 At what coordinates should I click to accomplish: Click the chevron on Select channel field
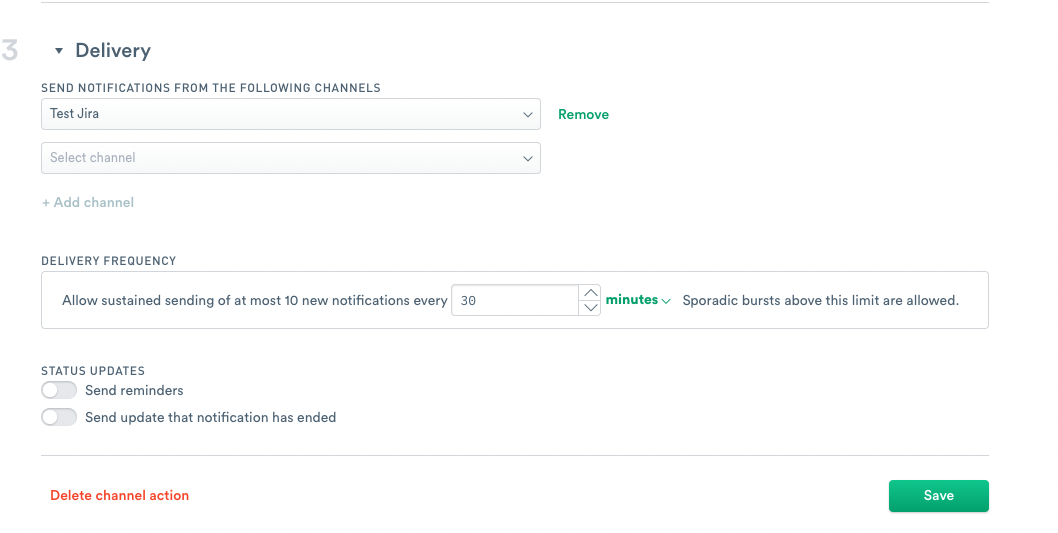528,159
